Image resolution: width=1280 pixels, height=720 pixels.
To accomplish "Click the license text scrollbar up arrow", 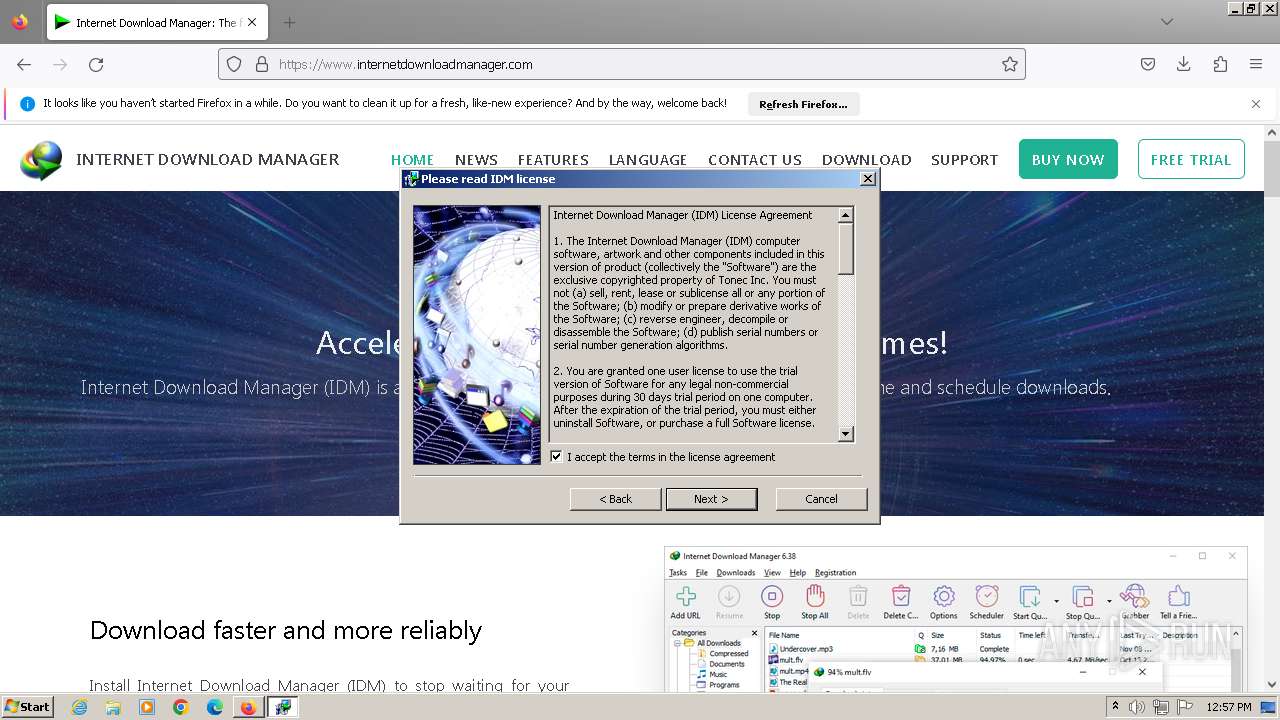I will [x=846, y=215].
